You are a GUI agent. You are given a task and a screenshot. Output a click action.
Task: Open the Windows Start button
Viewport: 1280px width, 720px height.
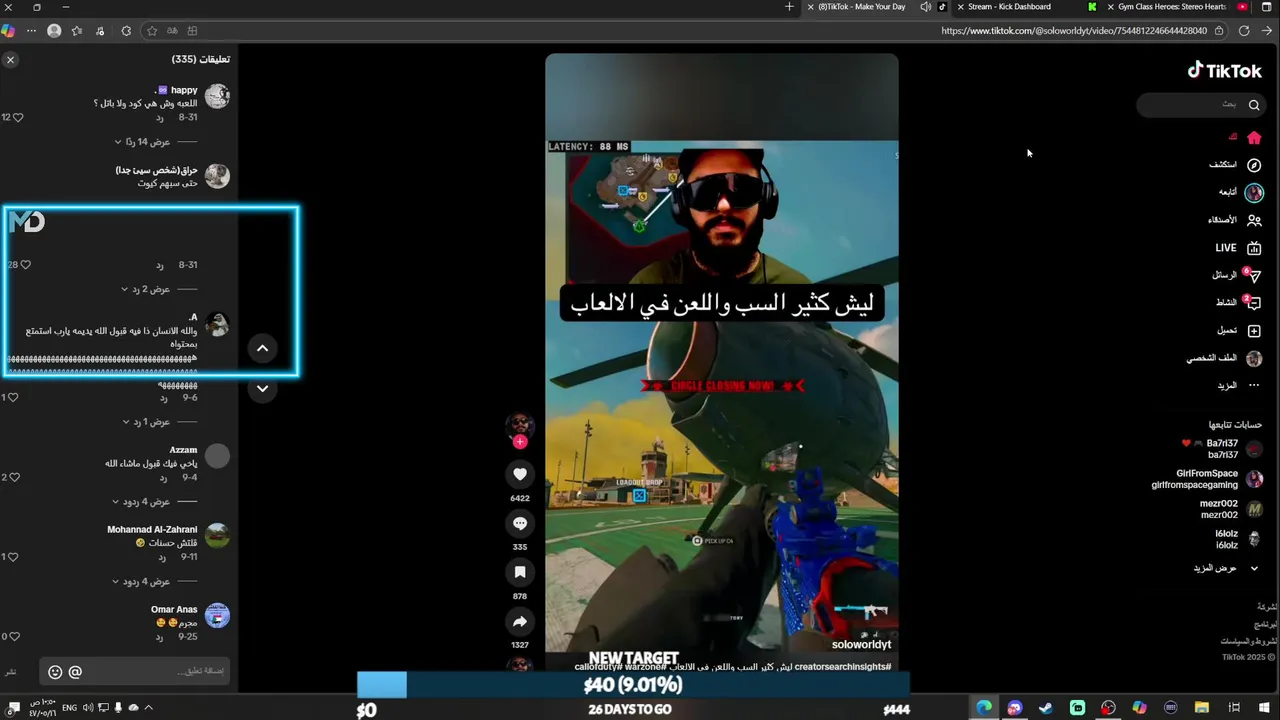[x=1264, y=708]
